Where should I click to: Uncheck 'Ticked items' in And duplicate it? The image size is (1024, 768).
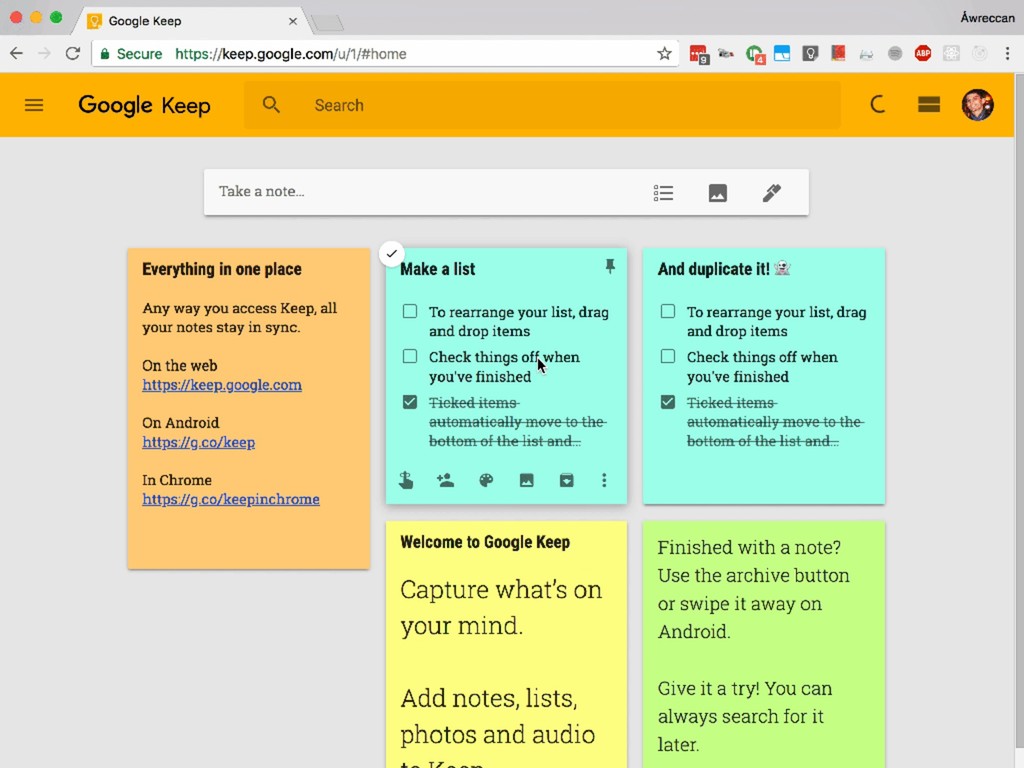click(x=667, y=402)
